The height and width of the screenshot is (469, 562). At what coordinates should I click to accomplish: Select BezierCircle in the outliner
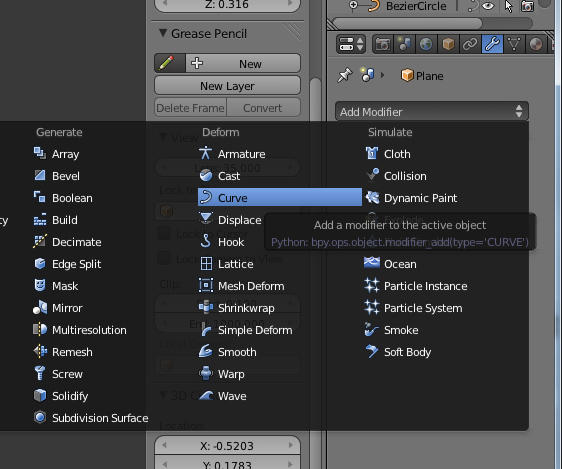click(416, 6)
